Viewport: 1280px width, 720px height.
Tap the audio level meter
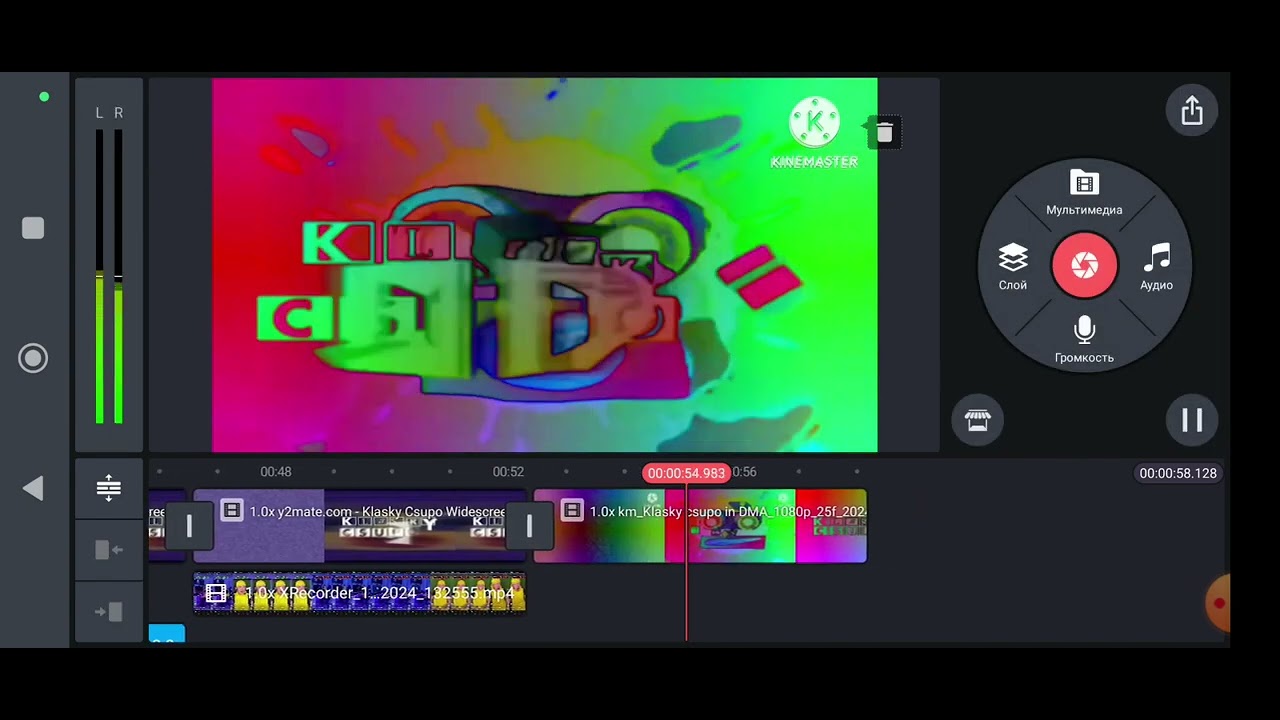point(109,265)
